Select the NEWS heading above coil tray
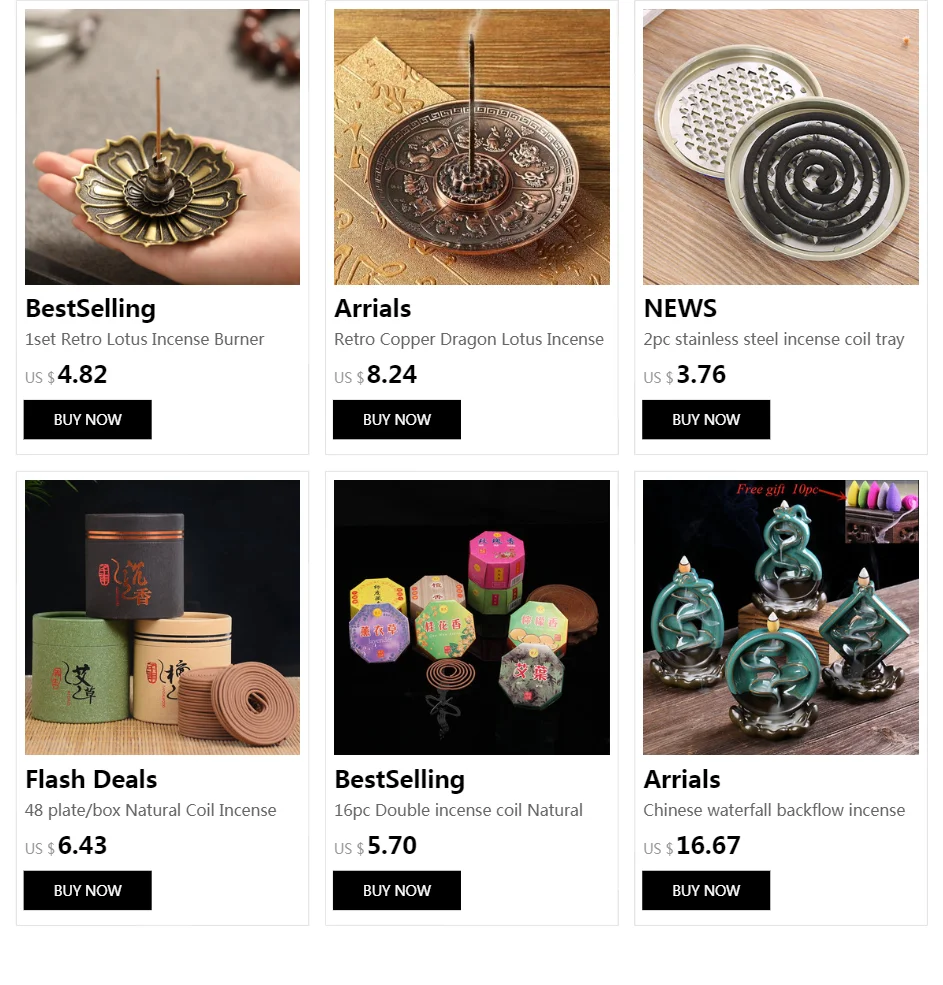The image size is (943, 985). tap(680, 308)
